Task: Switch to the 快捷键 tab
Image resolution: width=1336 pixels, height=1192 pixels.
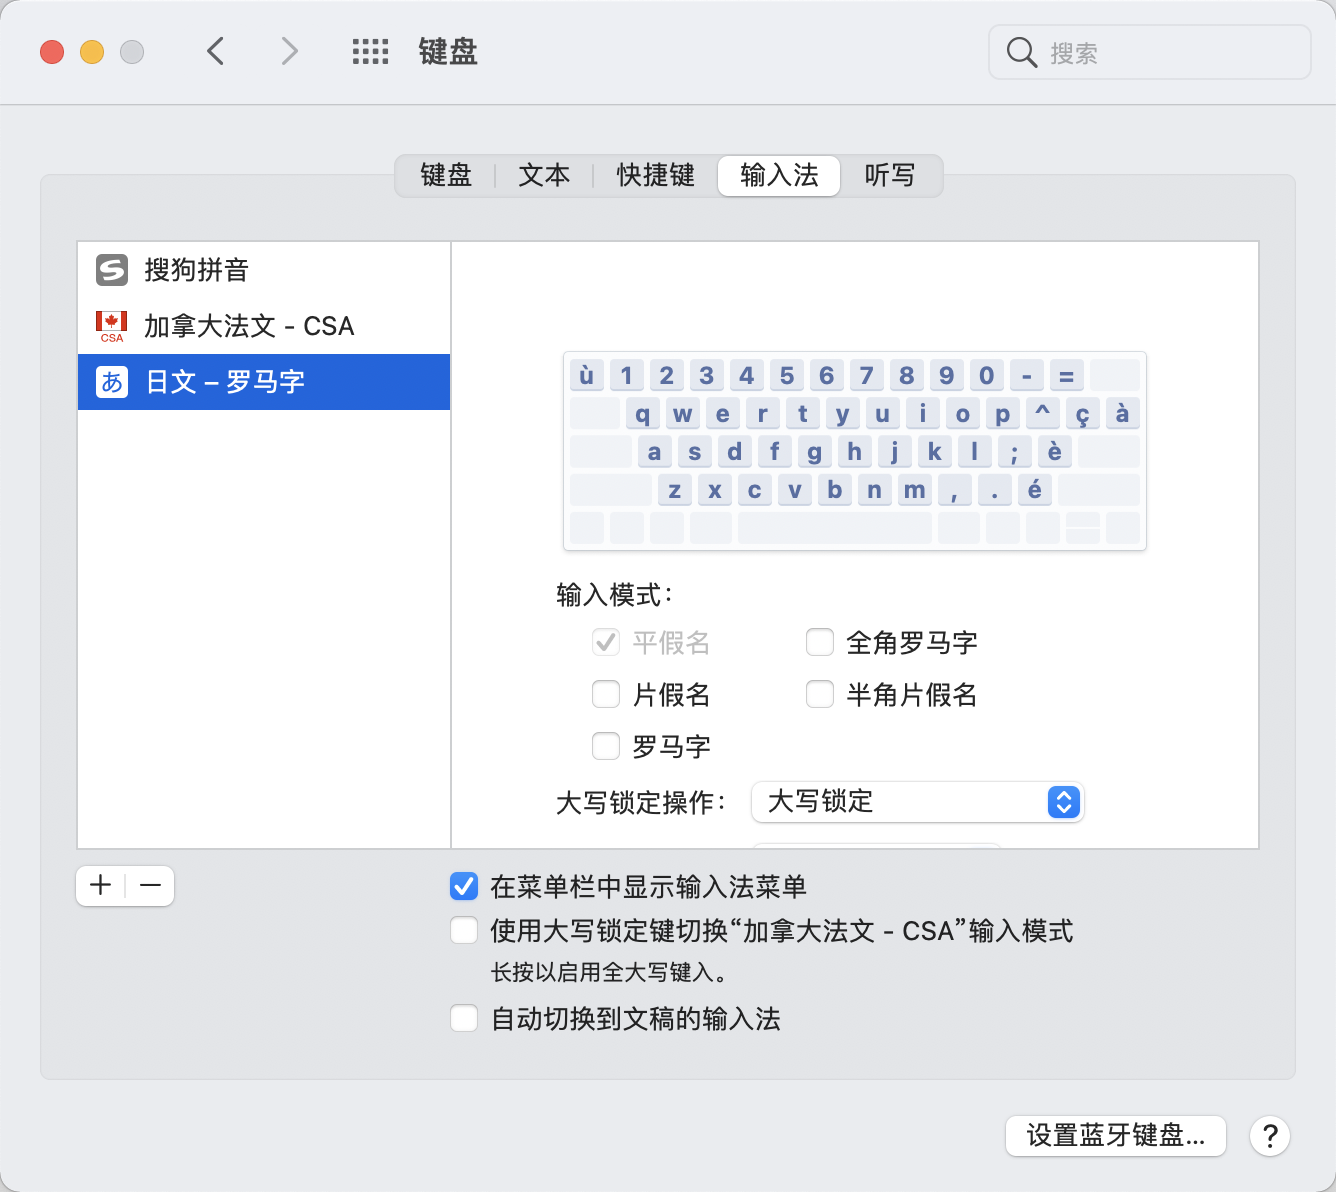Action: click(655, 176)
